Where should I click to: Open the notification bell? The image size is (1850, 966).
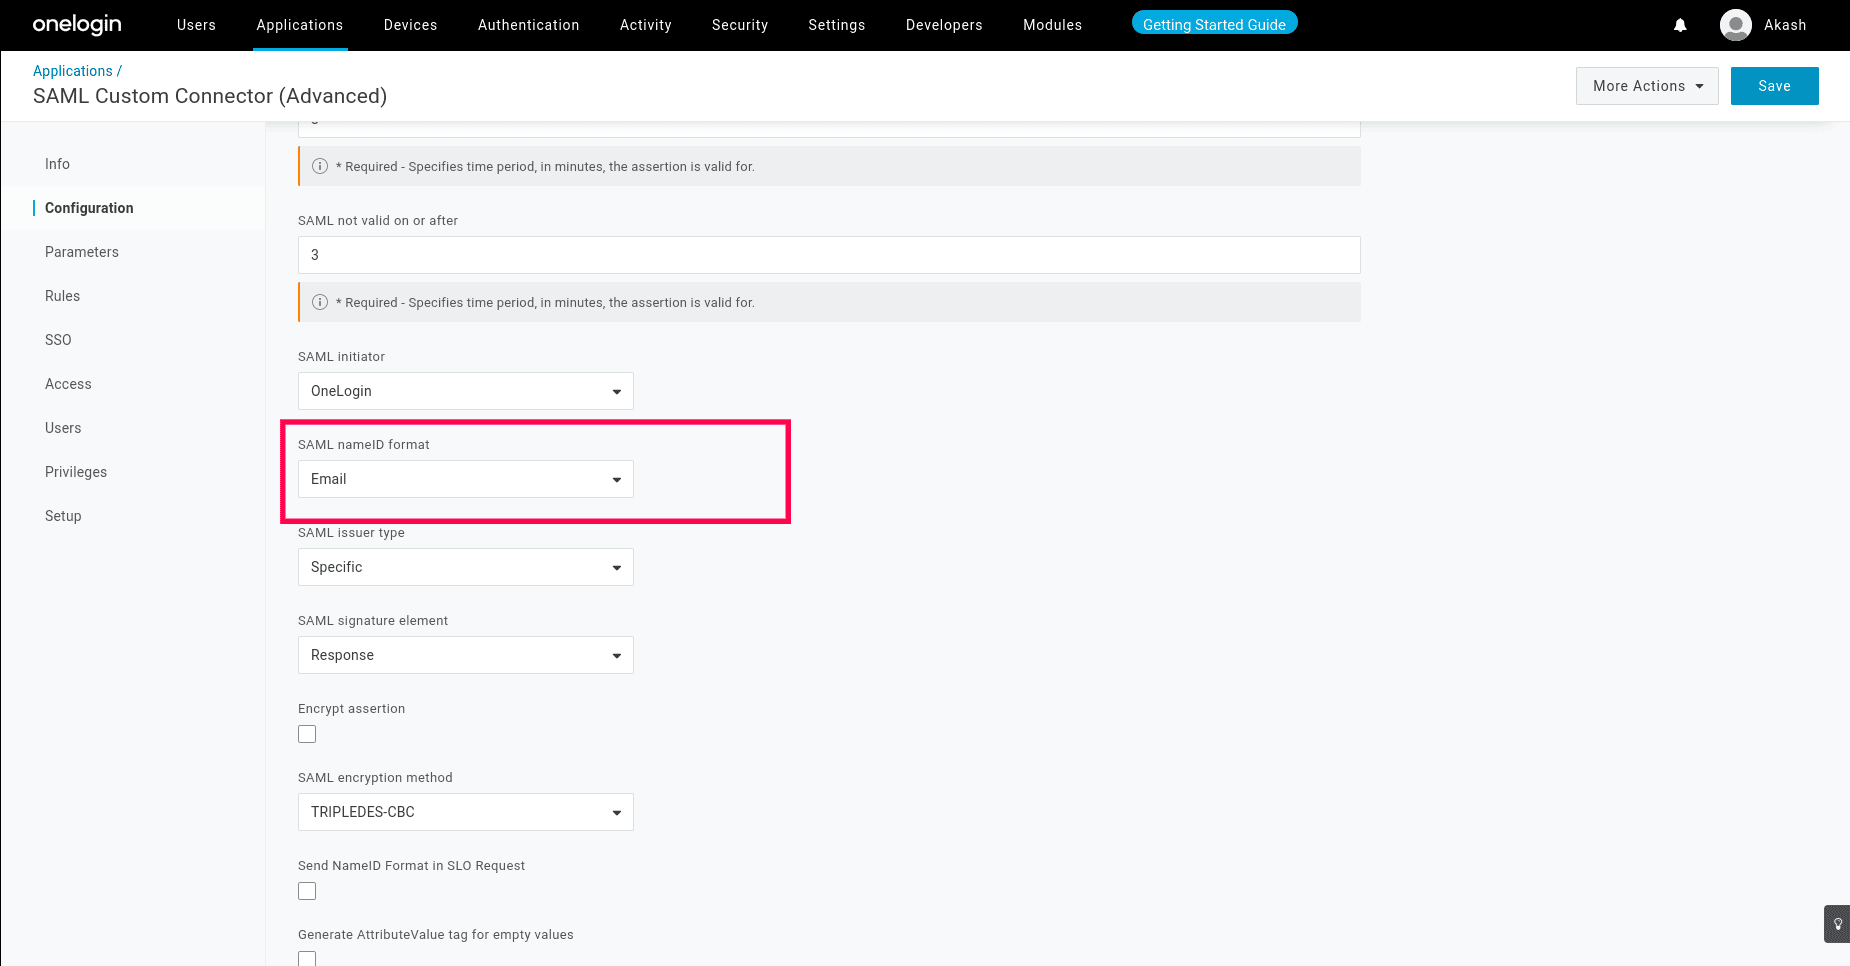1679,25
